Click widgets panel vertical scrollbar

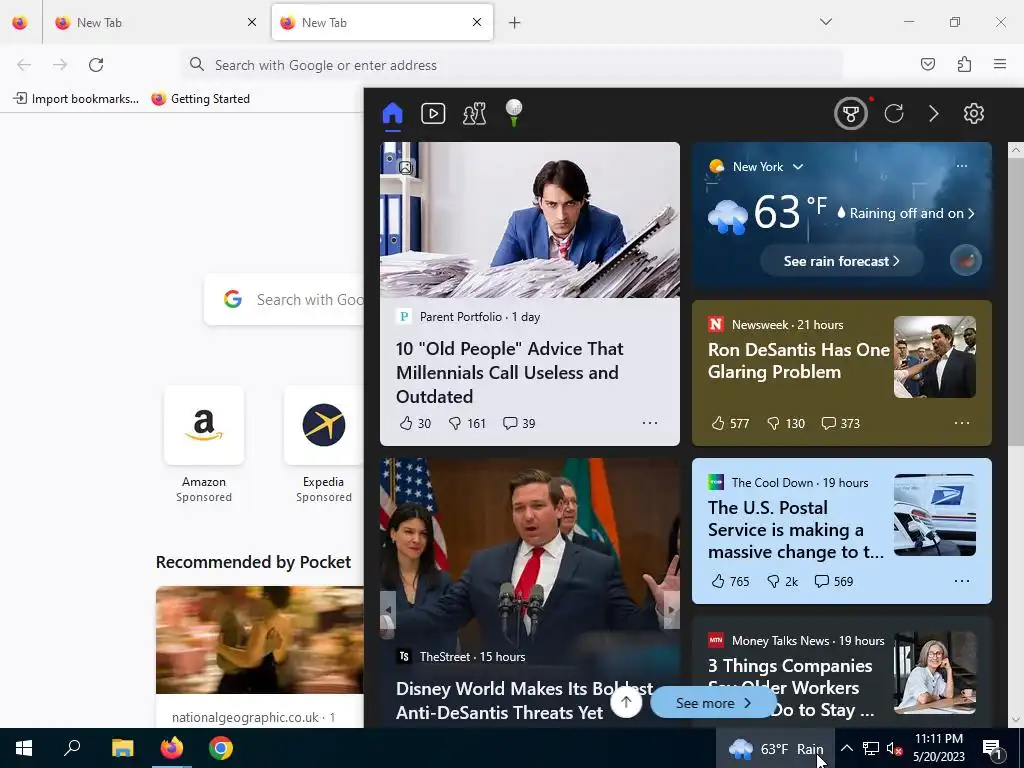[1016, 300]
